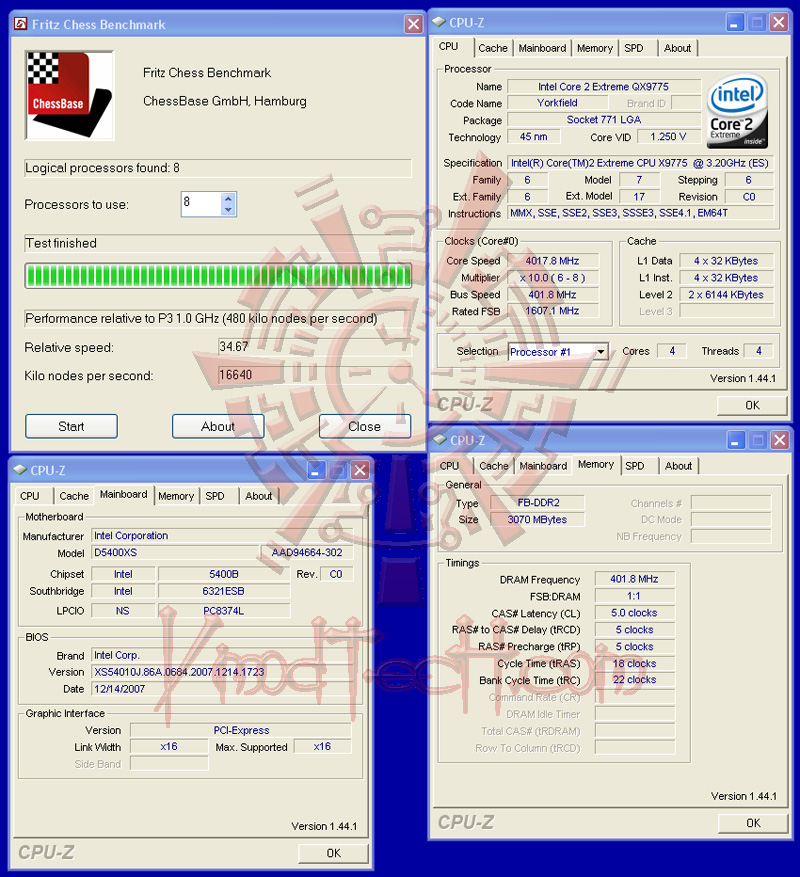
Task: Click the memory Type value FB-DDR2
Action: [538, 503]
